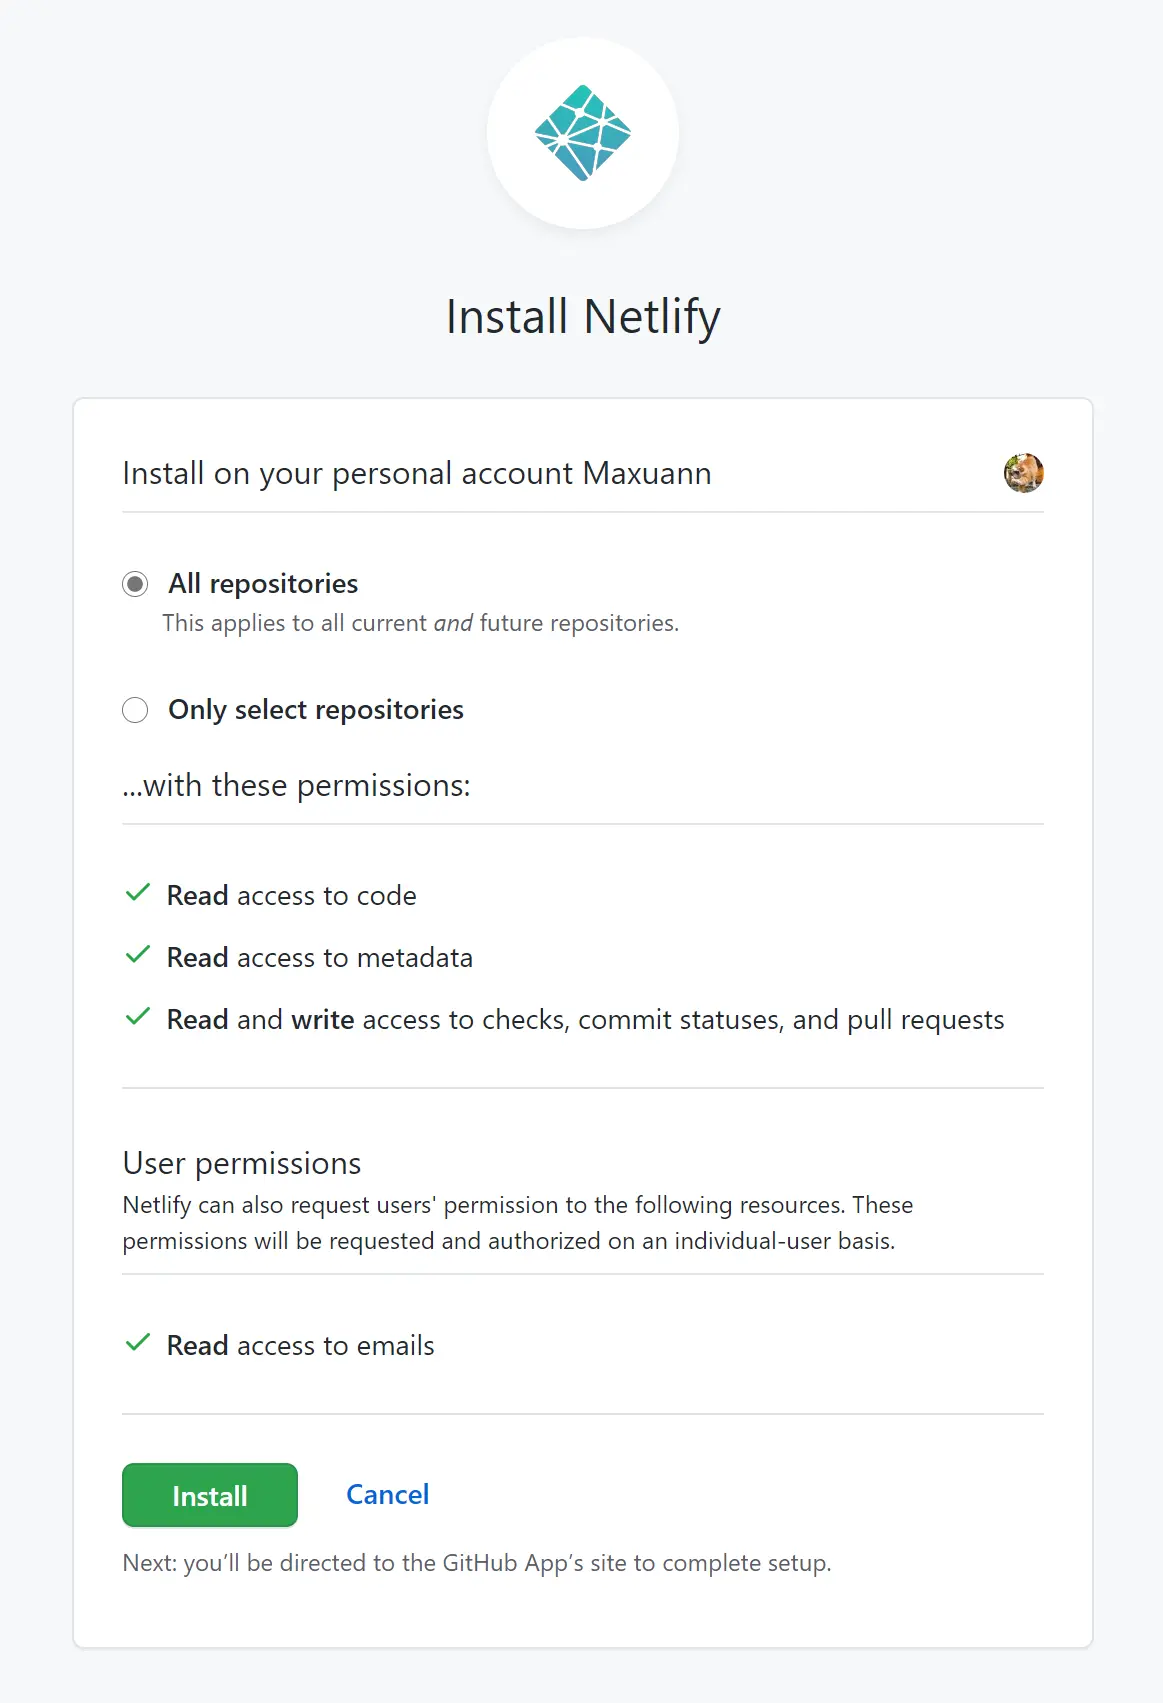The image size is (1163, 1703).
Task: Click the "with these permissions" heading
Action: tap(296, 786)
